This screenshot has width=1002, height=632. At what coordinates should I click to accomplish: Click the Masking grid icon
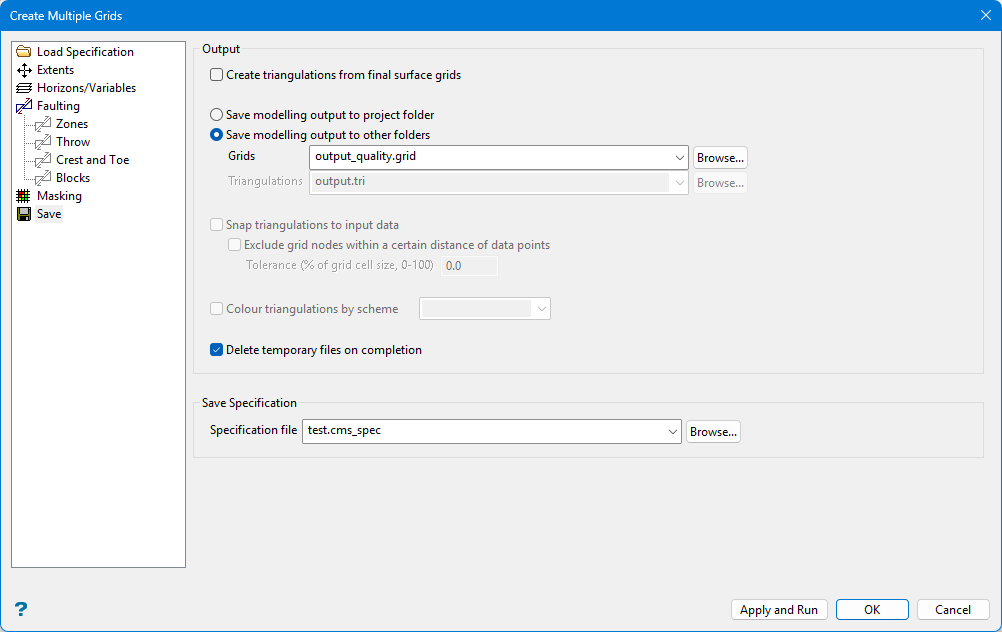click(x=24, y=196)
